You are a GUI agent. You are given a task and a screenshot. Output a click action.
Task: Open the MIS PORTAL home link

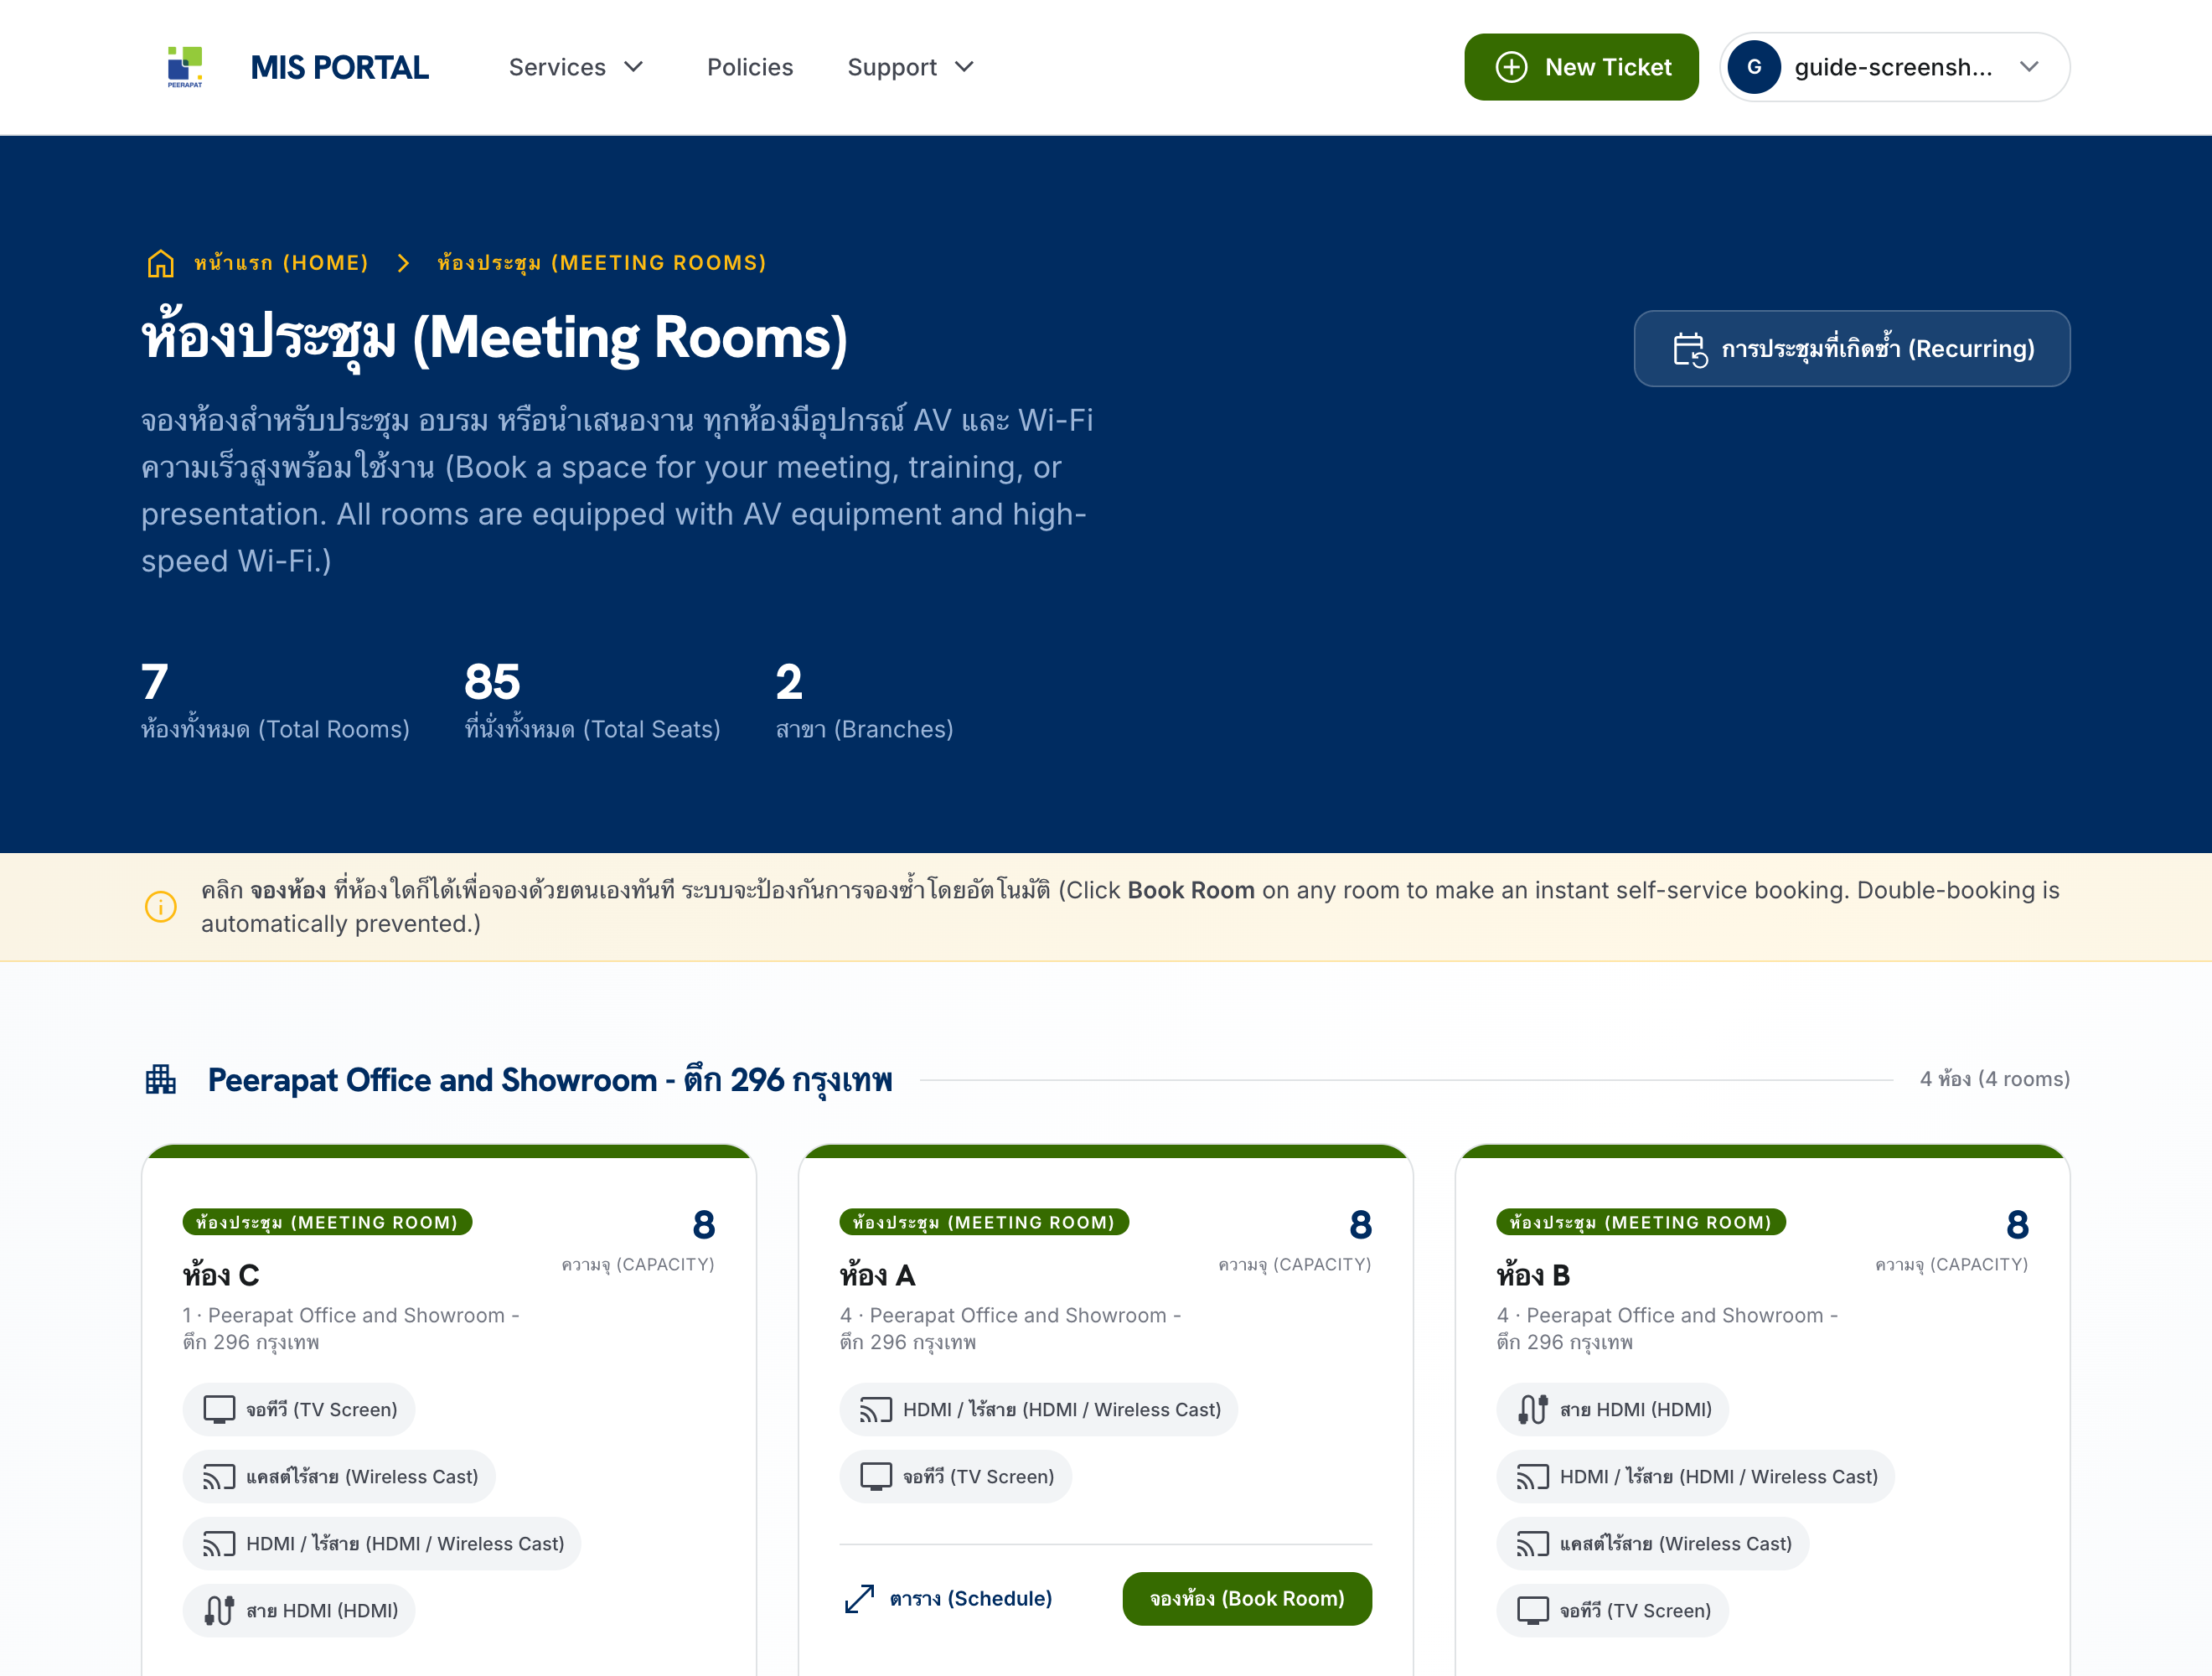[x=339, y=67]
